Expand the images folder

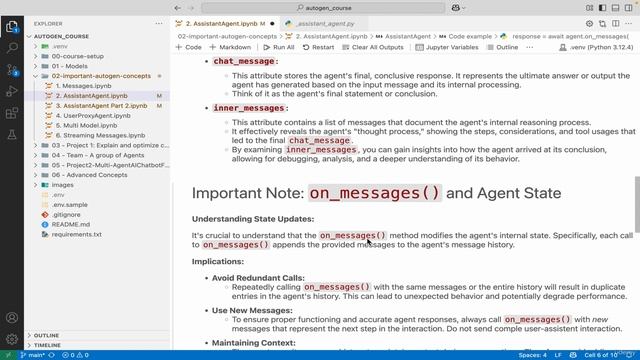click(62, 185)
